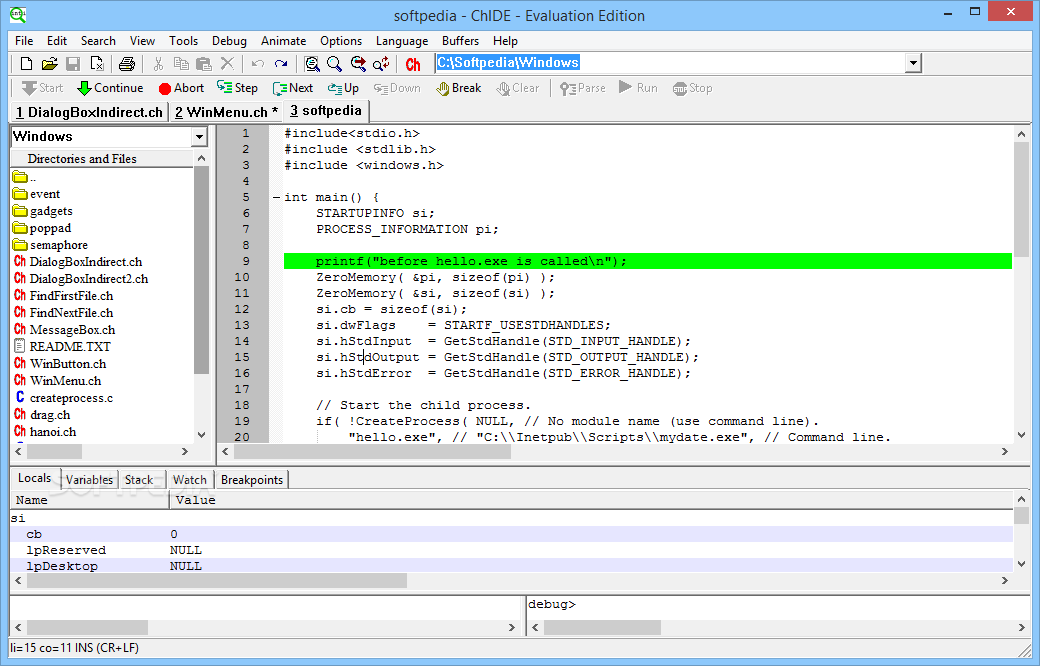The width and height of the screenshot is (1040, 666).
Task: Open the File menu
Action: tap(24, 40)
